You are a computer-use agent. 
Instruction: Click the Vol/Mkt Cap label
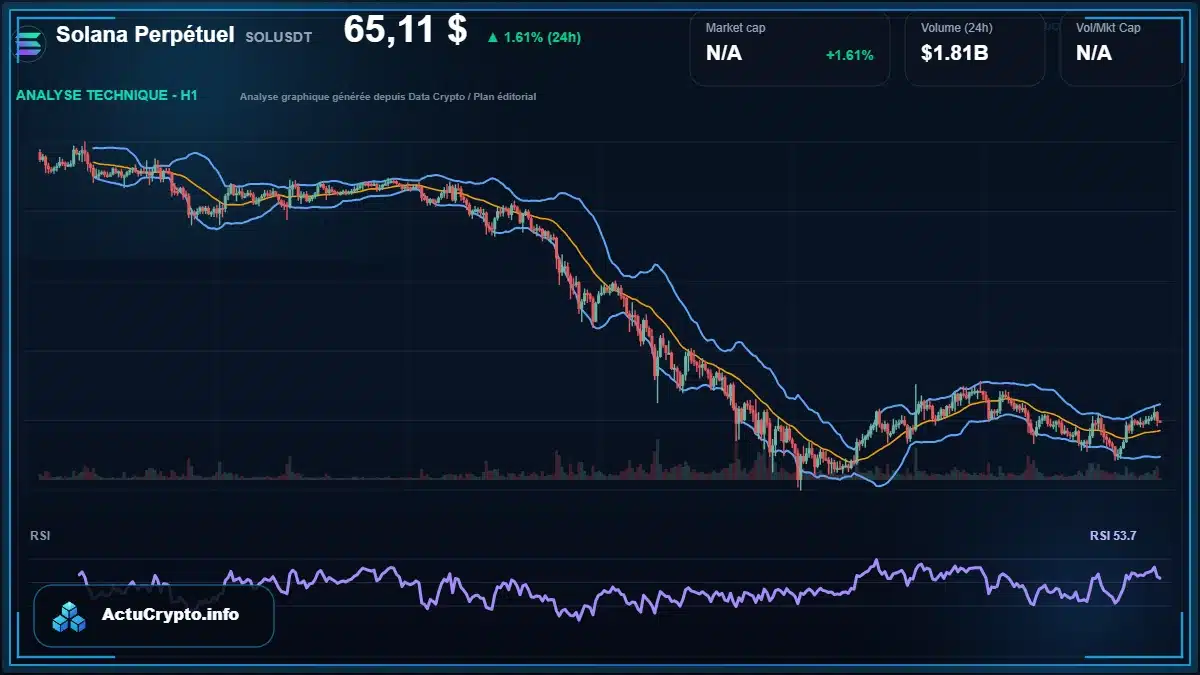[x=1108, y=28]
